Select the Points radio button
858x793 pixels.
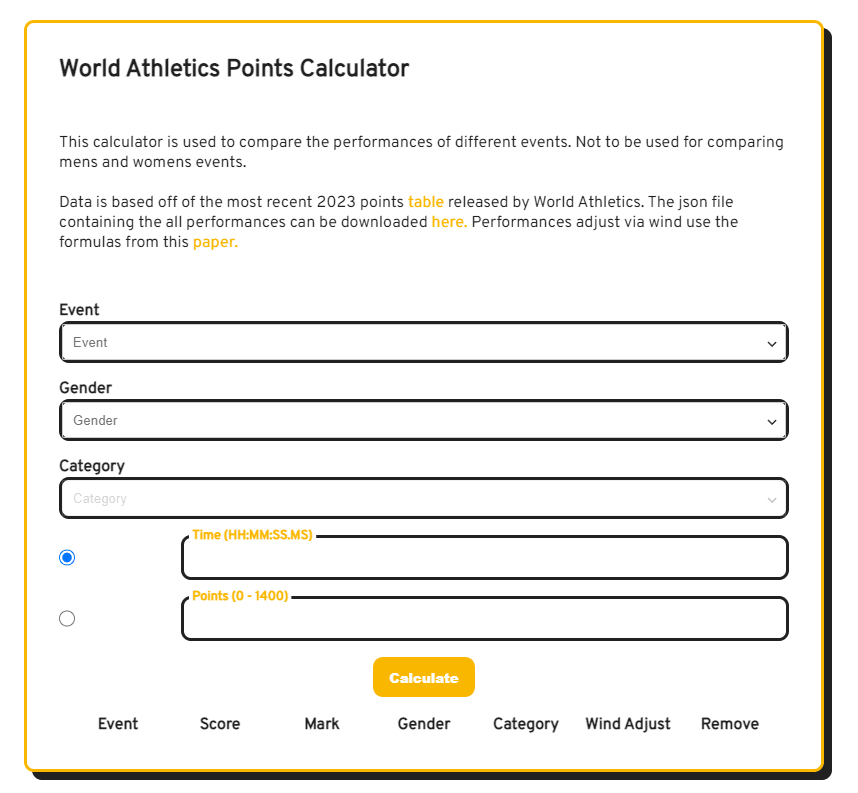coord(67,618)
